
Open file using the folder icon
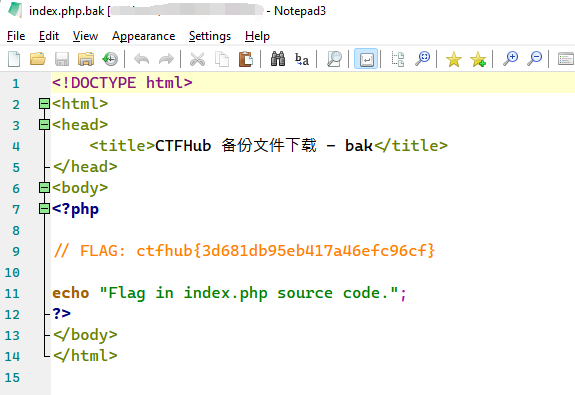pos(38,59)
